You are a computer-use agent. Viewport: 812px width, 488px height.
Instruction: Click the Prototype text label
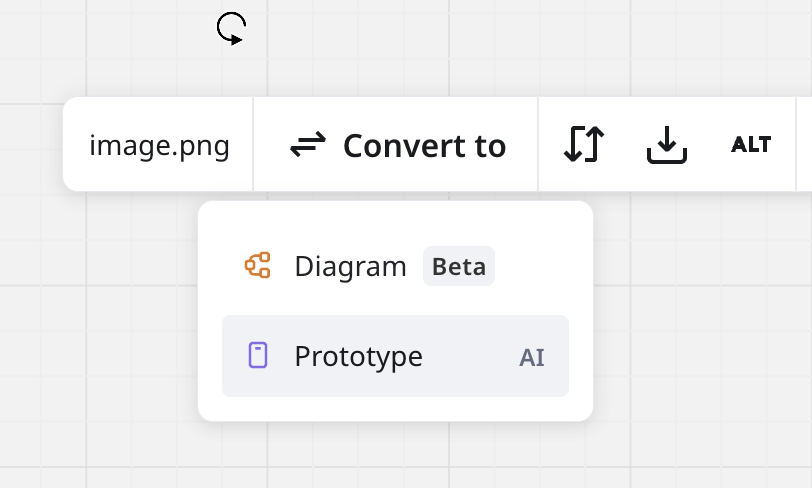pyautogui.click(x=358, y=356)
